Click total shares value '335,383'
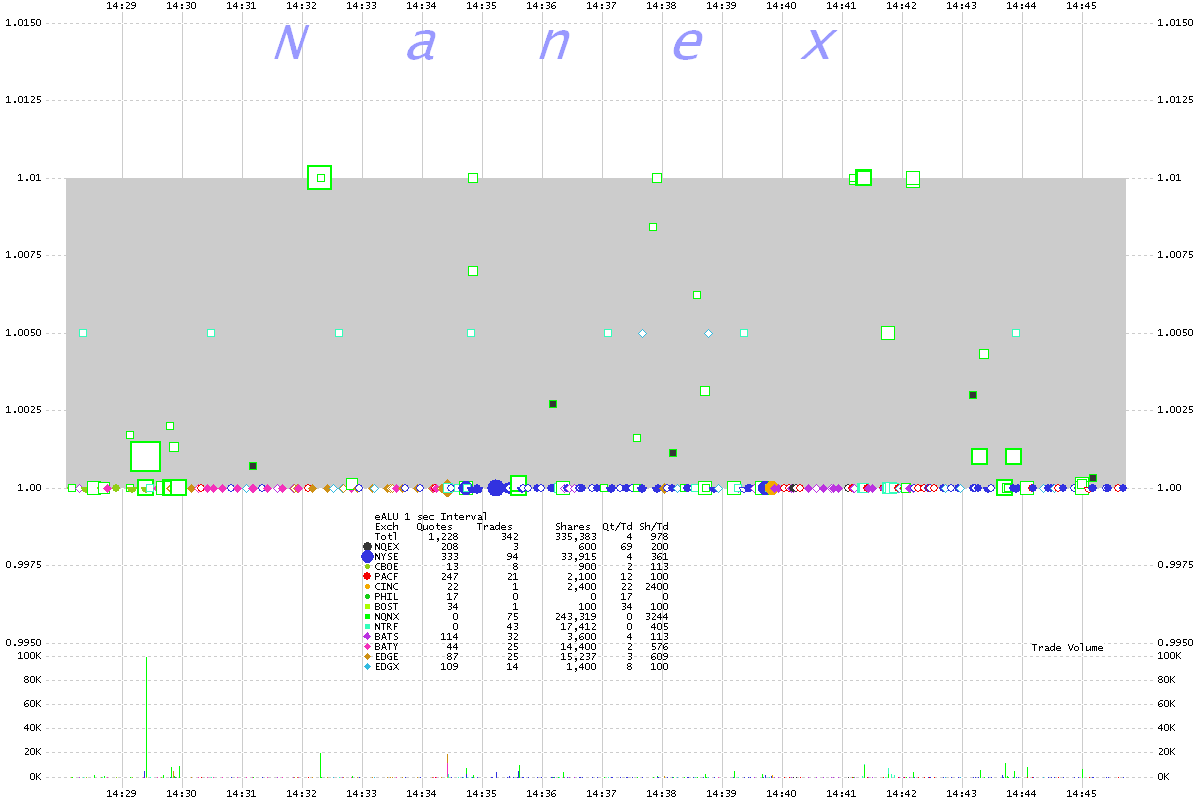 point(576,536)
